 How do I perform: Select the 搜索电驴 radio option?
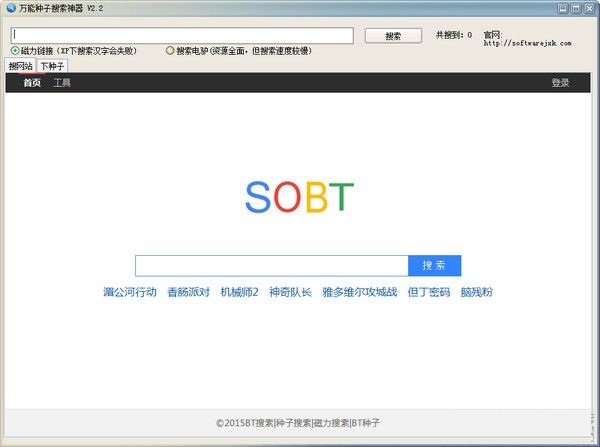point(170,51)
